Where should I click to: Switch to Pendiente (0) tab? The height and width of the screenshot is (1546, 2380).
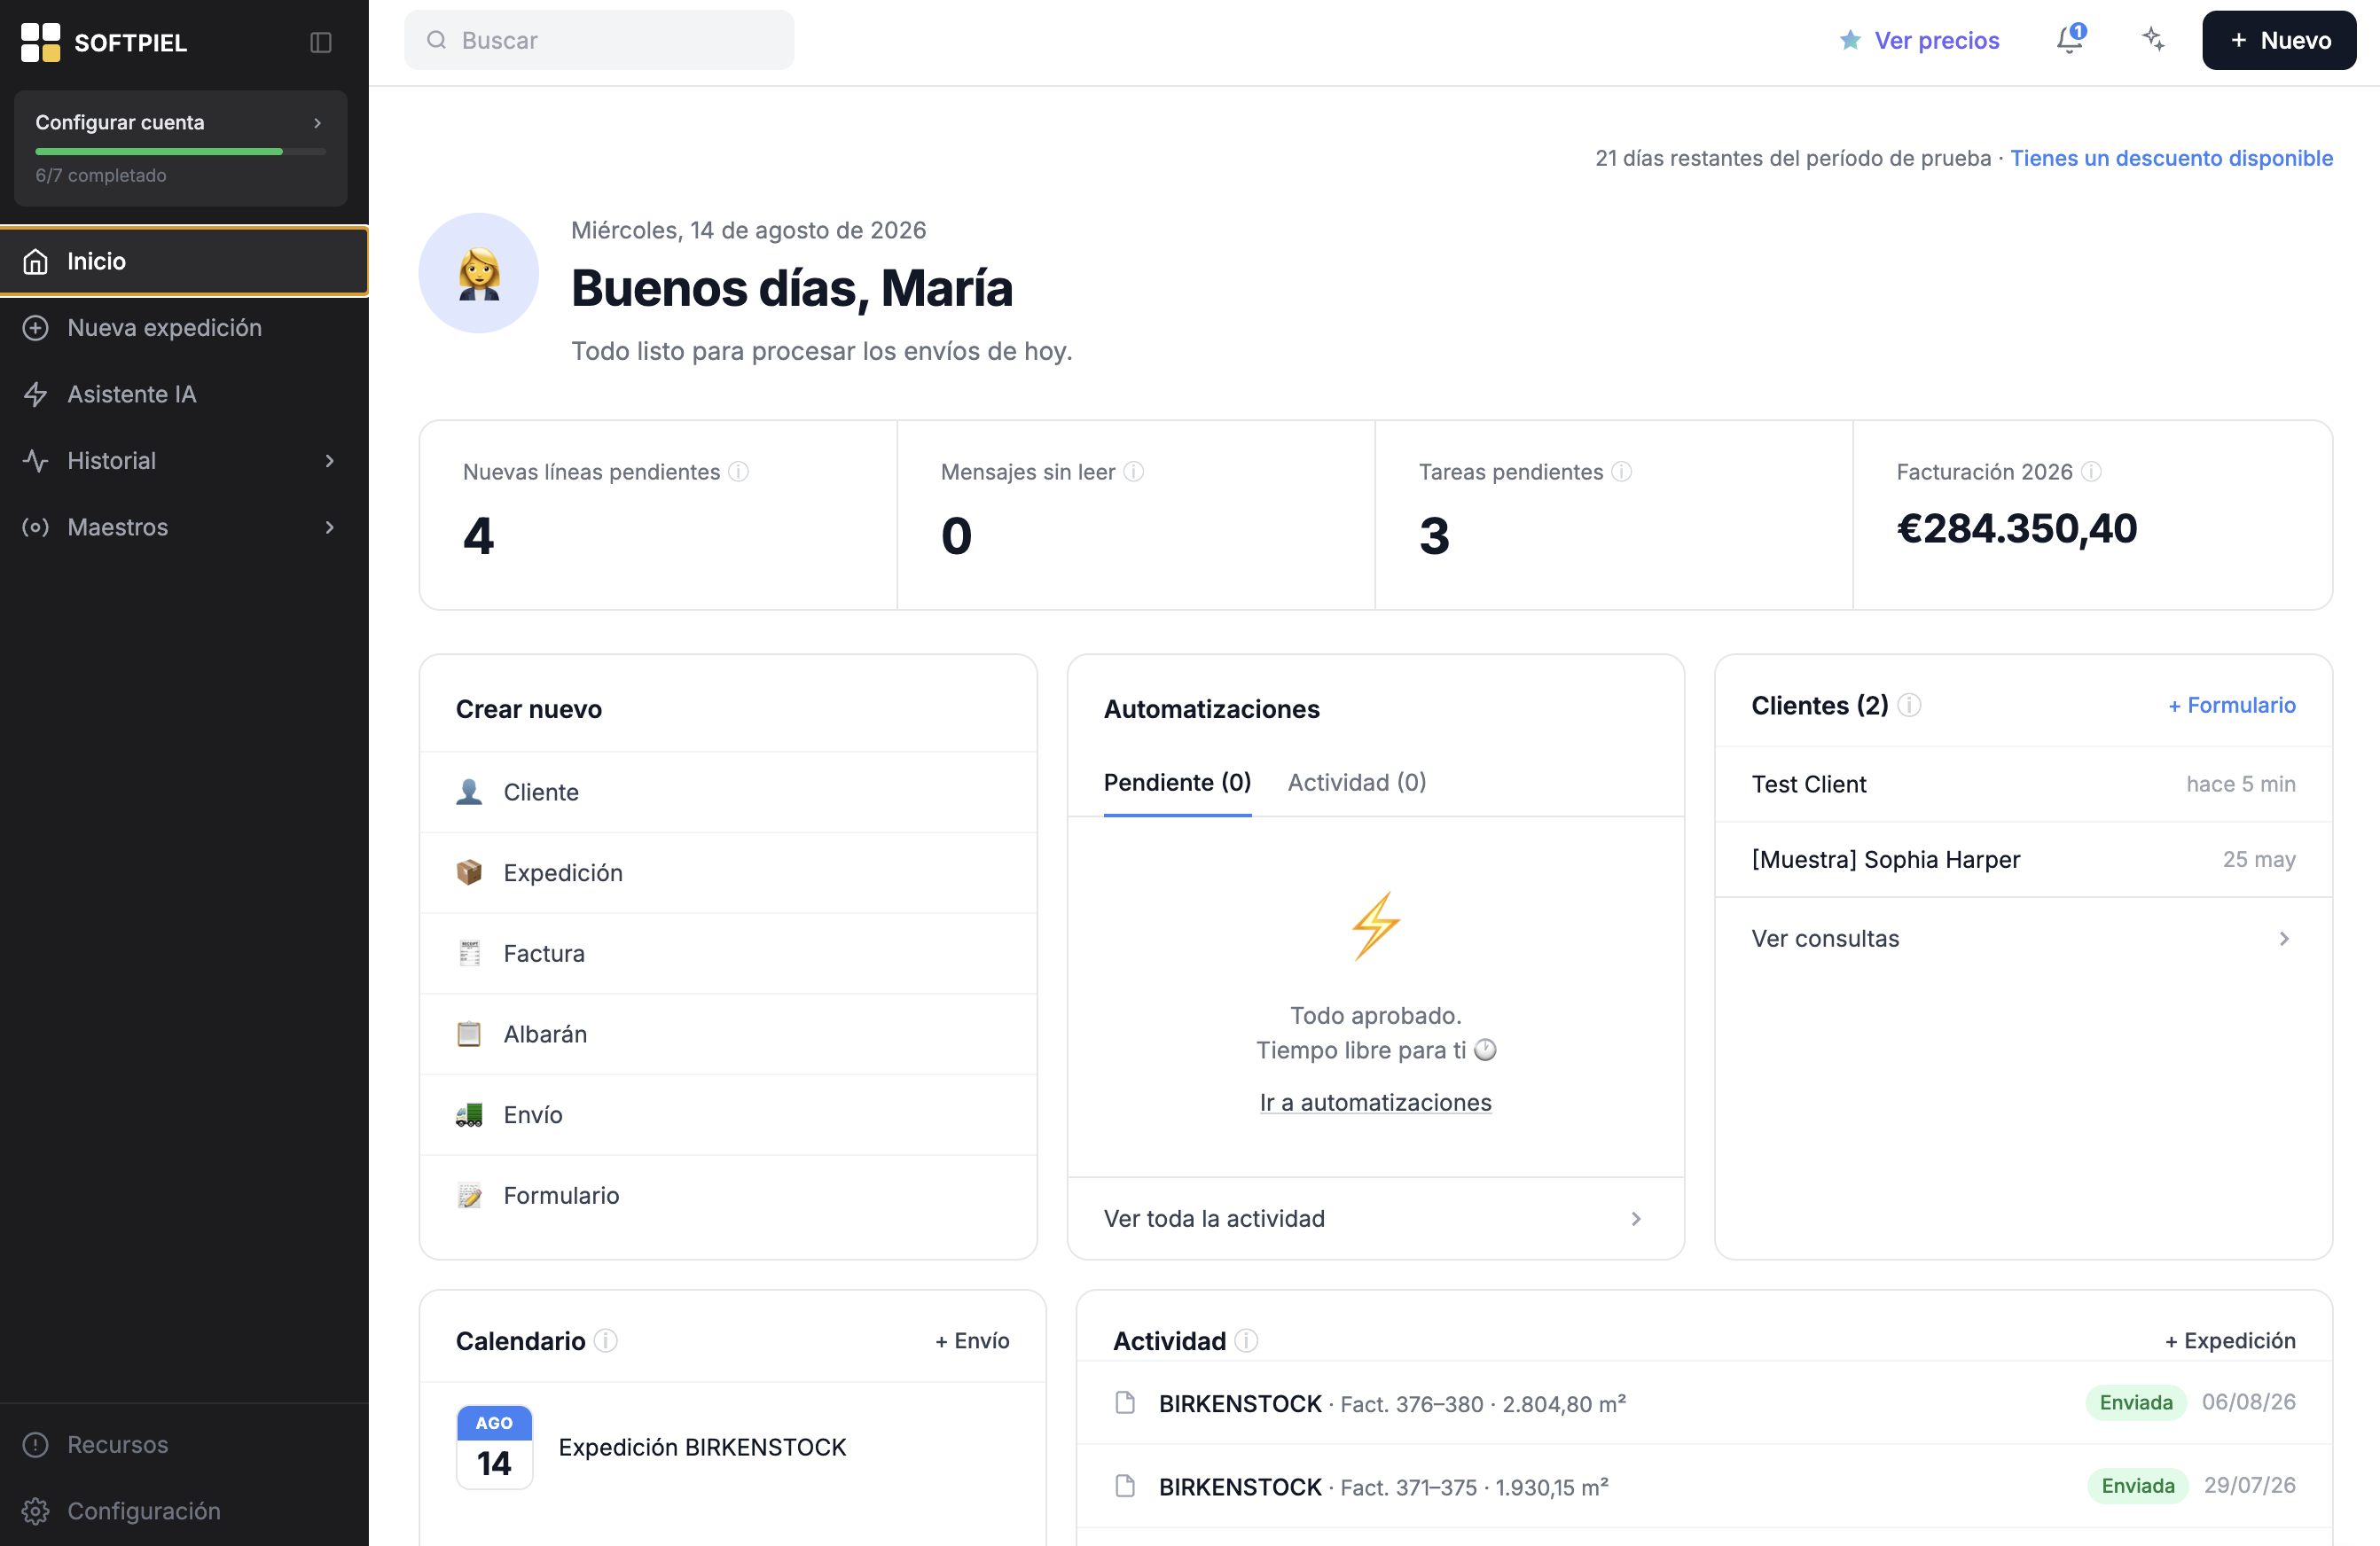pyautogui.click(x=1177, y=782)
